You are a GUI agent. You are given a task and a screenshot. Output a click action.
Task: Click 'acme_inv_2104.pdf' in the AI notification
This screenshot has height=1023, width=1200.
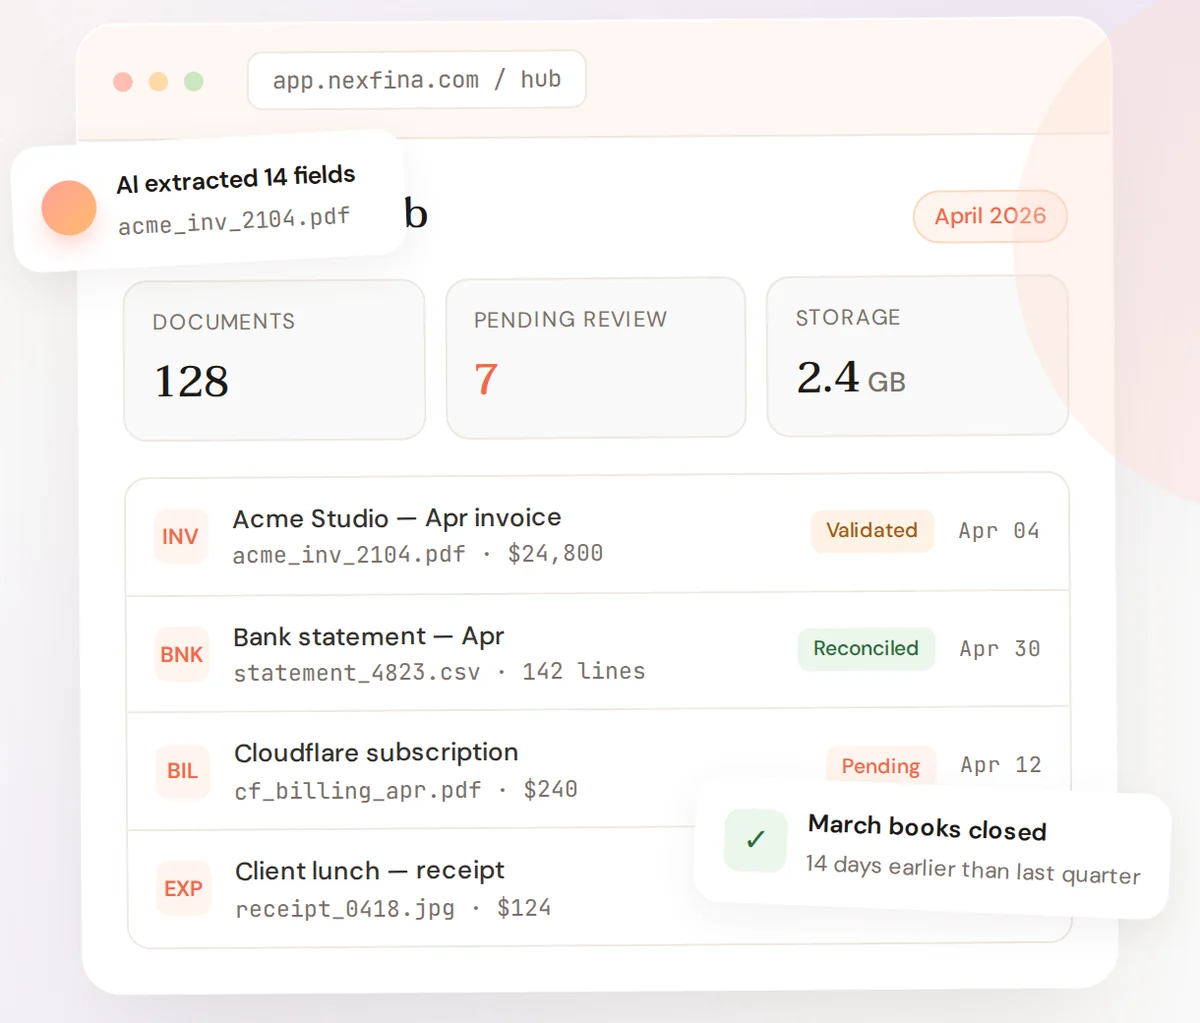(x=234, y=221)
